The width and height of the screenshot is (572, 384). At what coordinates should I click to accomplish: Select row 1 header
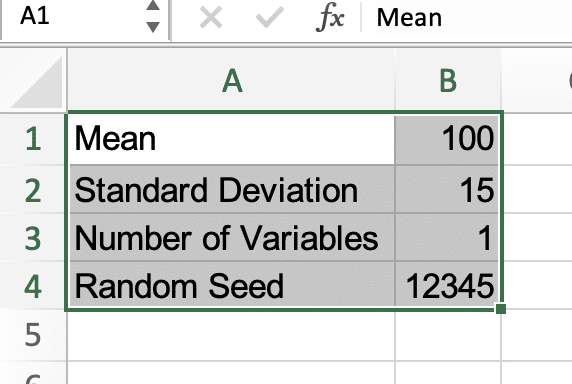tap(33, 139)
